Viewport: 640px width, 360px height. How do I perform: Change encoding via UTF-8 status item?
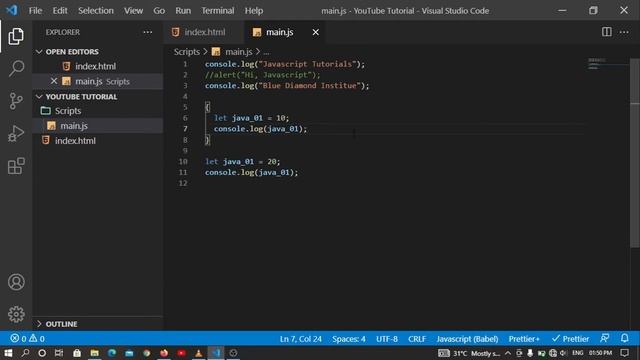coord(387,339)
